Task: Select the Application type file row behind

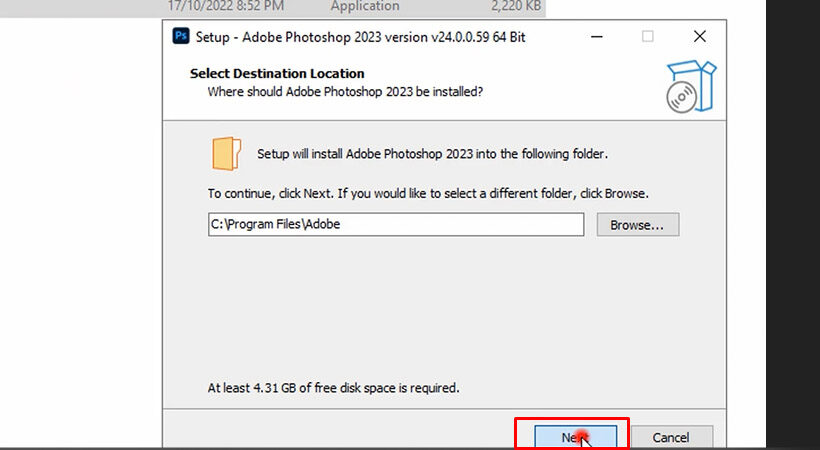Action: click(365, 6)
